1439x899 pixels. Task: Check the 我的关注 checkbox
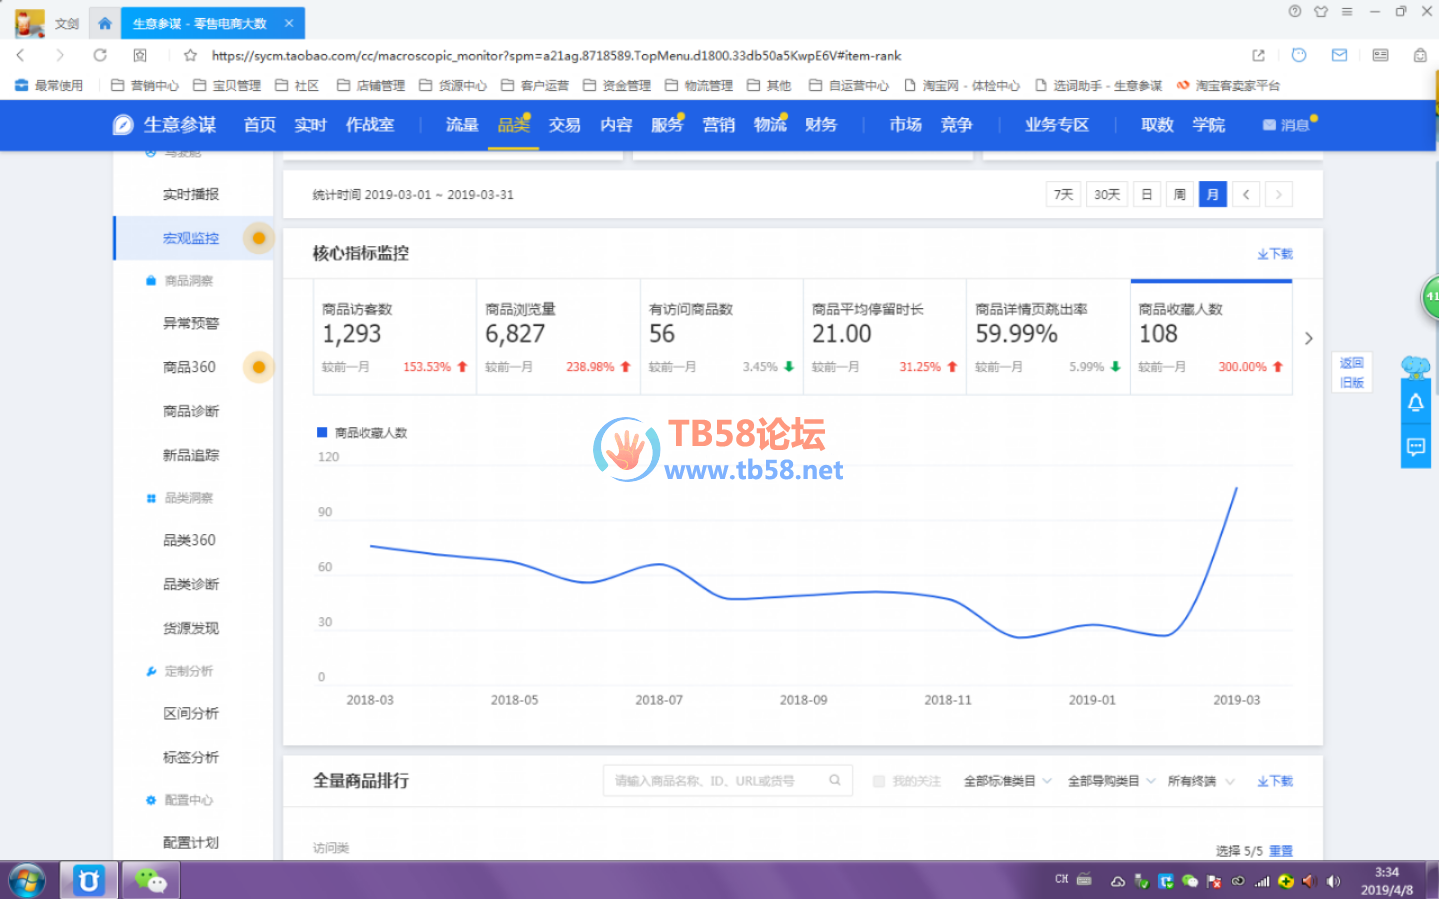[879, 781]
